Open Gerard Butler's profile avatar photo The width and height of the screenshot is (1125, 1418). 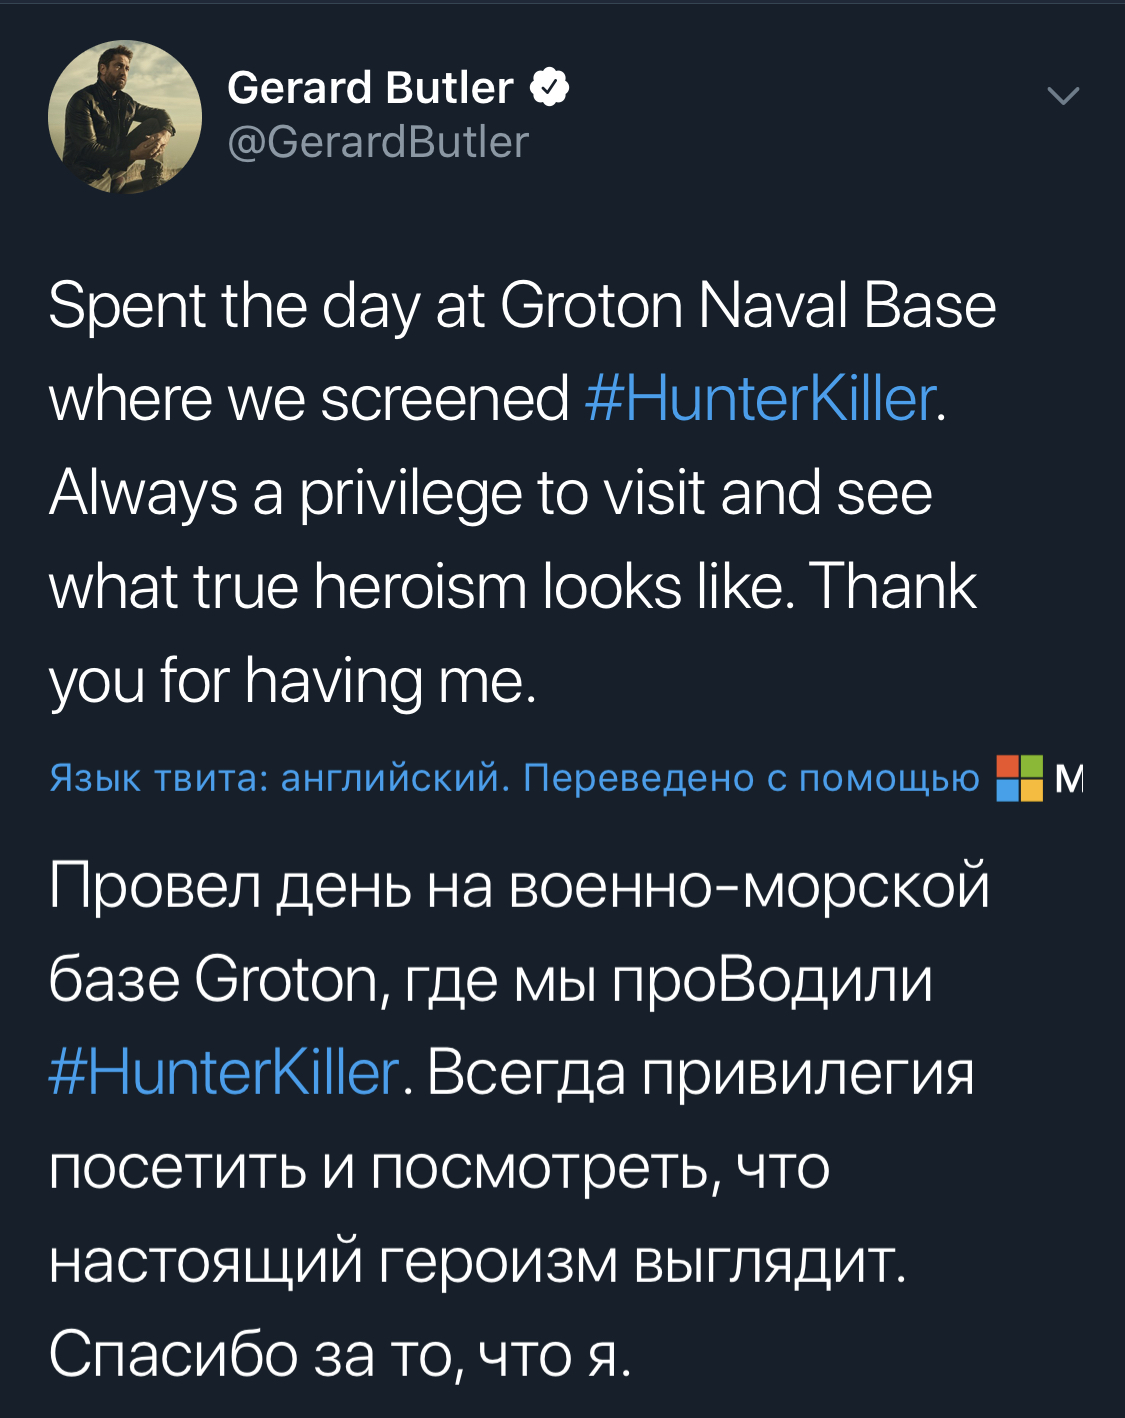click(125, 117)
